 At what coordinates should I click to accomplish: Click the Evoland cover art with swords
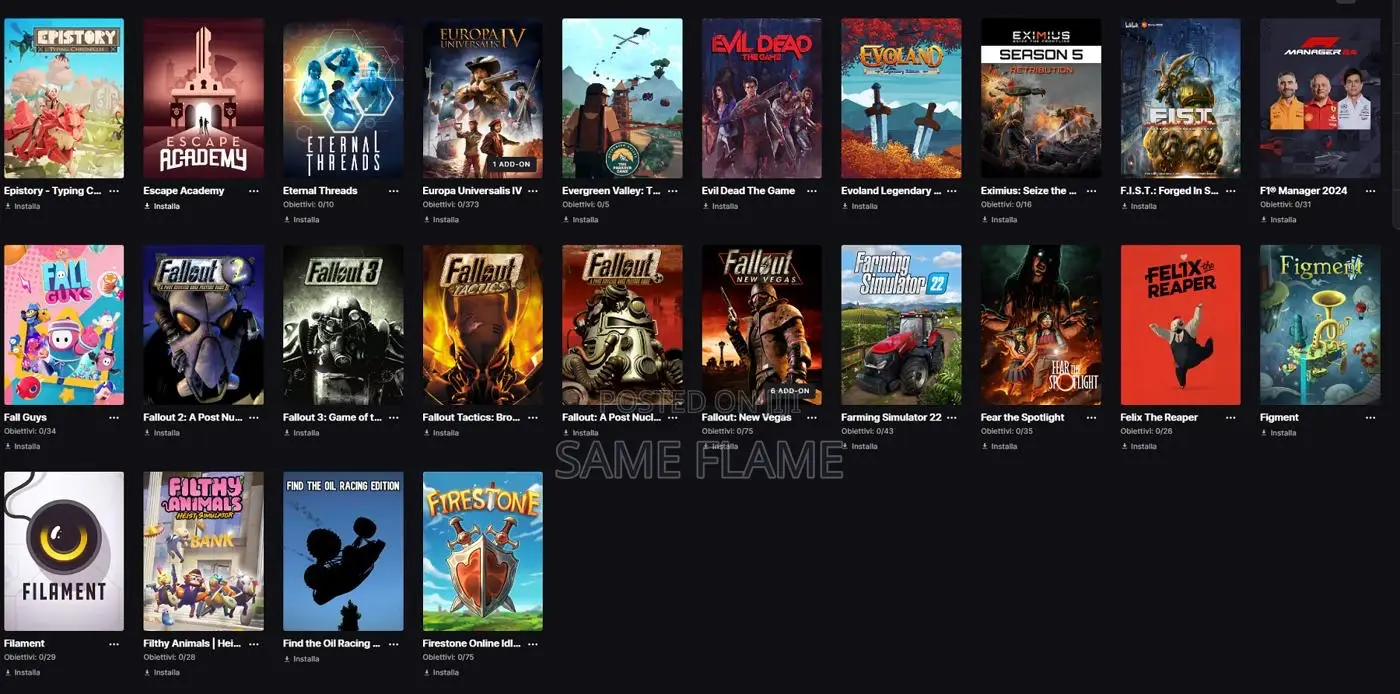coord(901,98)
